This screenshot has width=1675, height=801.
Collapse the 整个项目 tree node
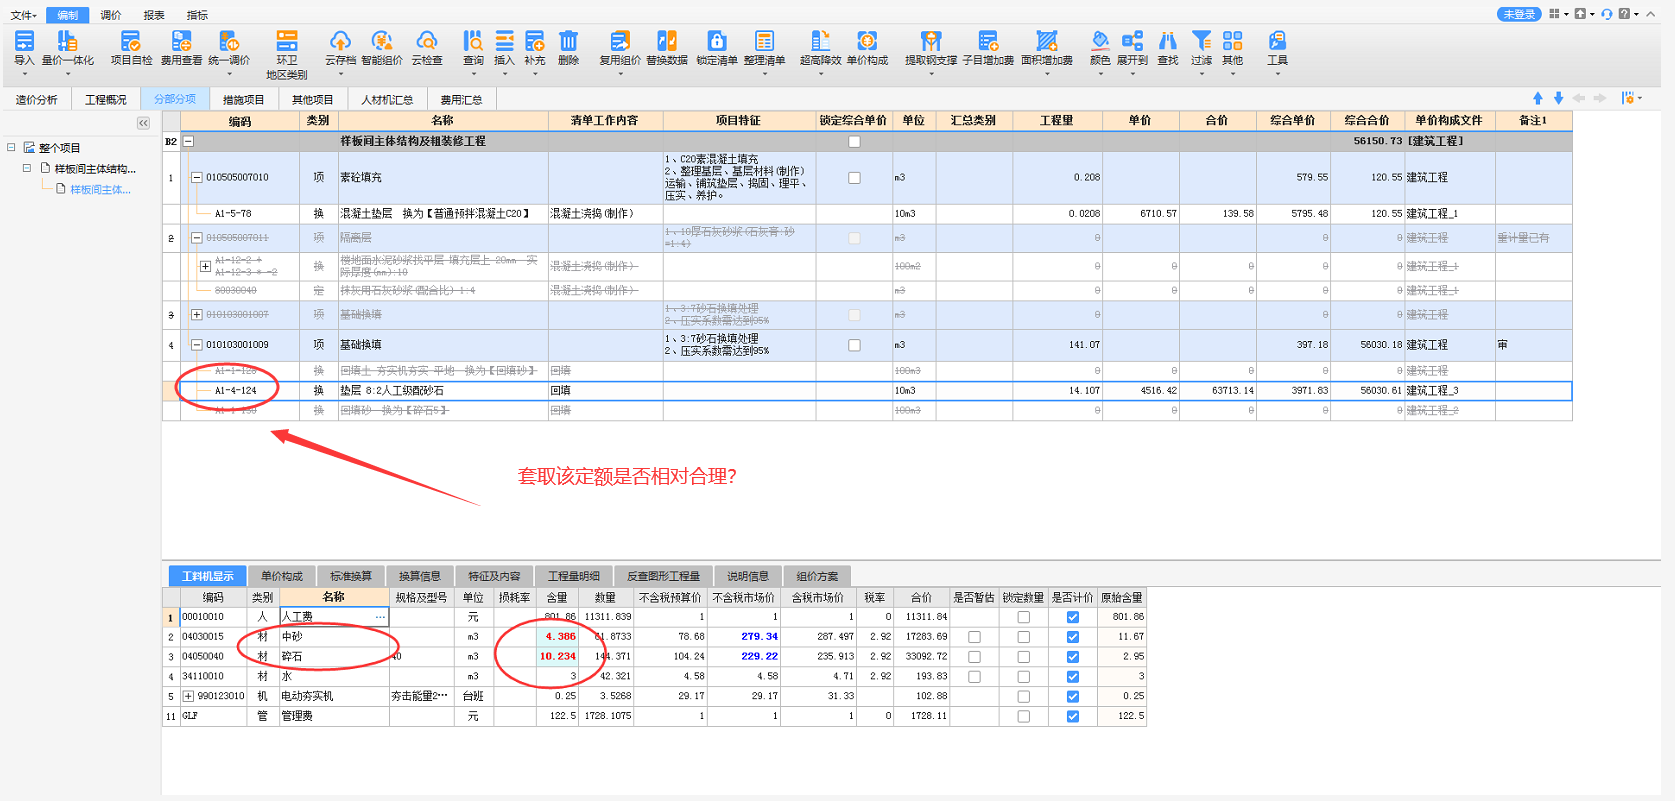point(12,147)
